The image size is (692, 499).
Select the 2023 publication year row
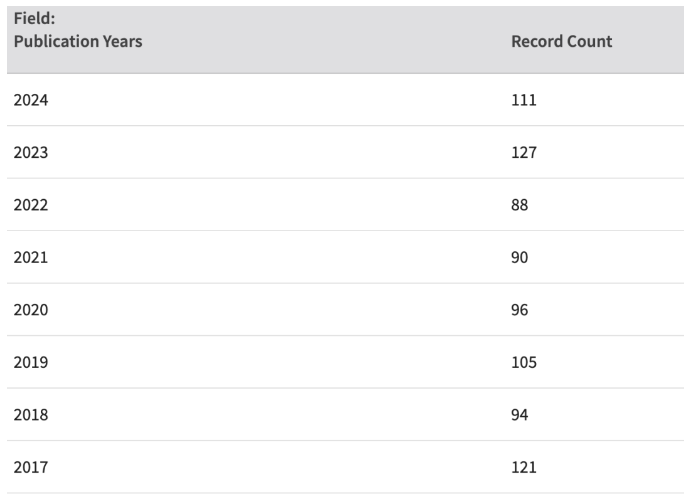click(346, 152)
